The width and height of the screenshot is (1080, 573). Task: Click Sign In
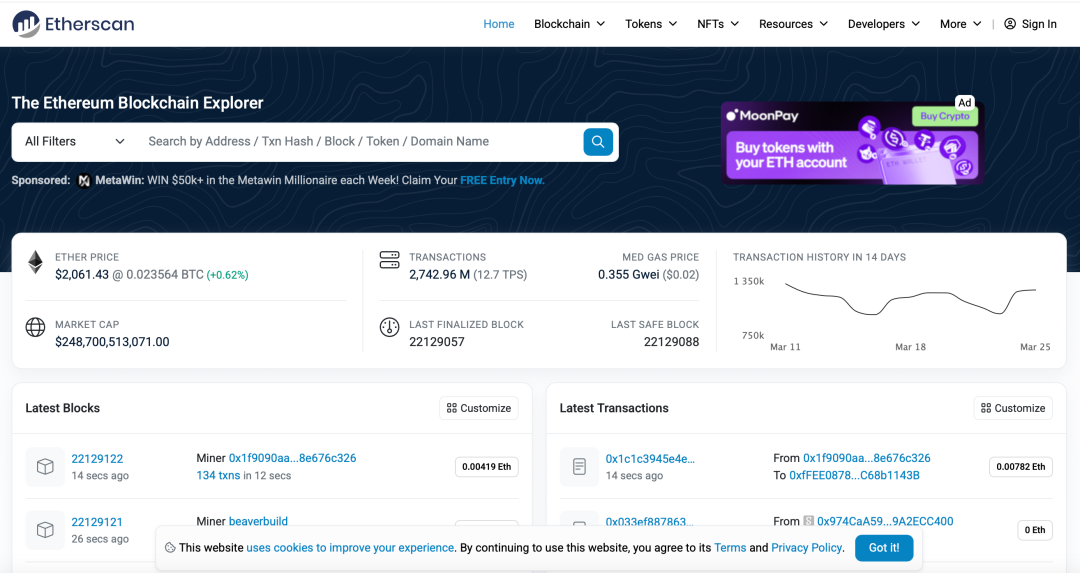1030,24
